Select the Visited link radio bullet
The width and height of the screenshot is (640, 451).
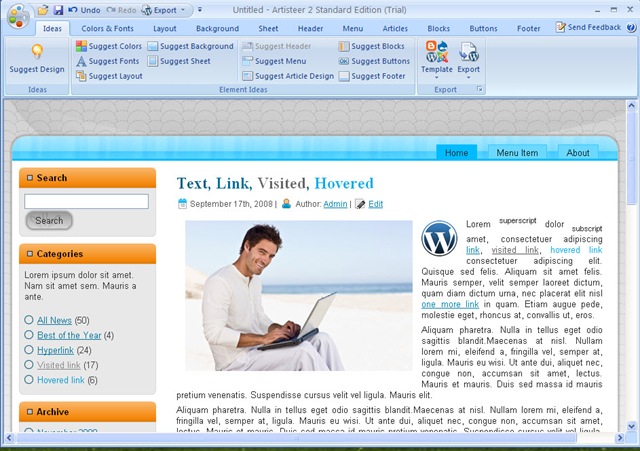tap(29, 364)
